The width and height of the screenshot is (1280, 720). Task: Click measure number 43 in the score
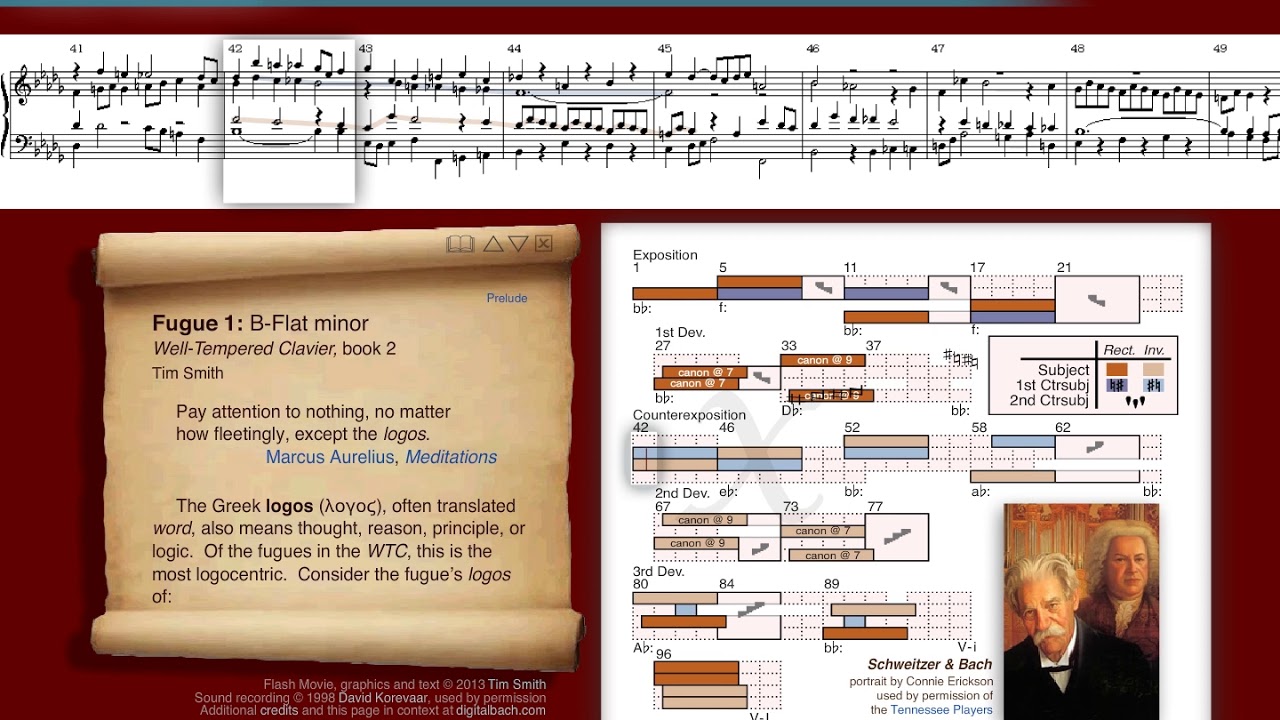point(365,48)
